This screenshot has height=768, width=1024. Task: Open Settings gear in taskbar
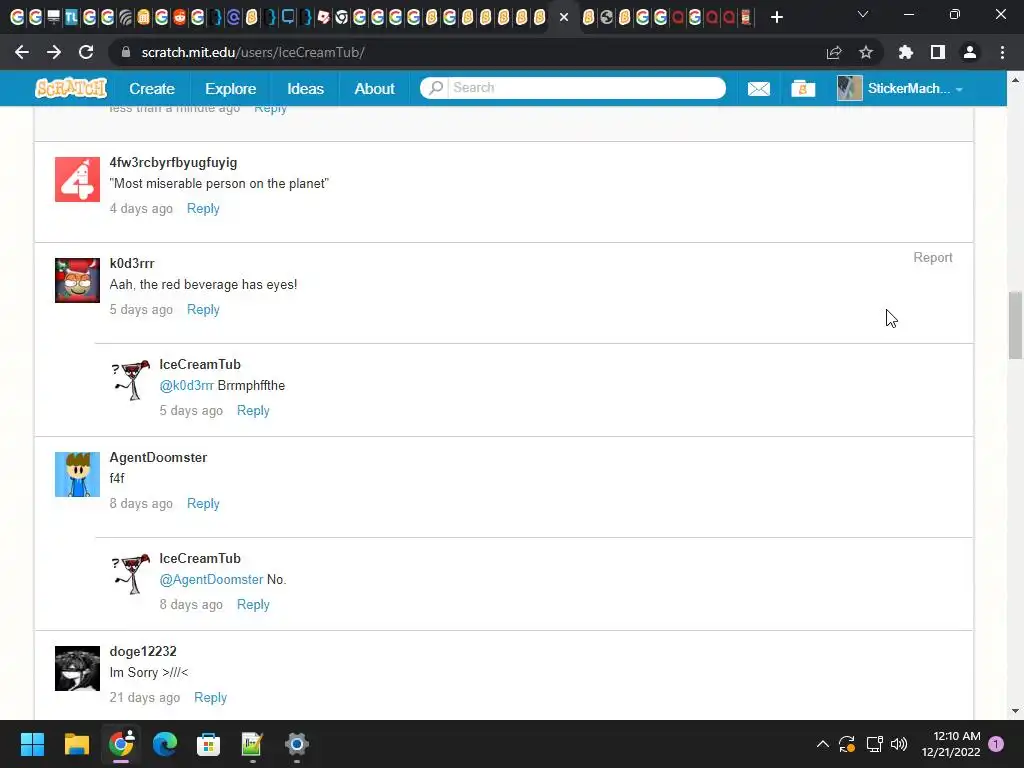coord(296,744)
